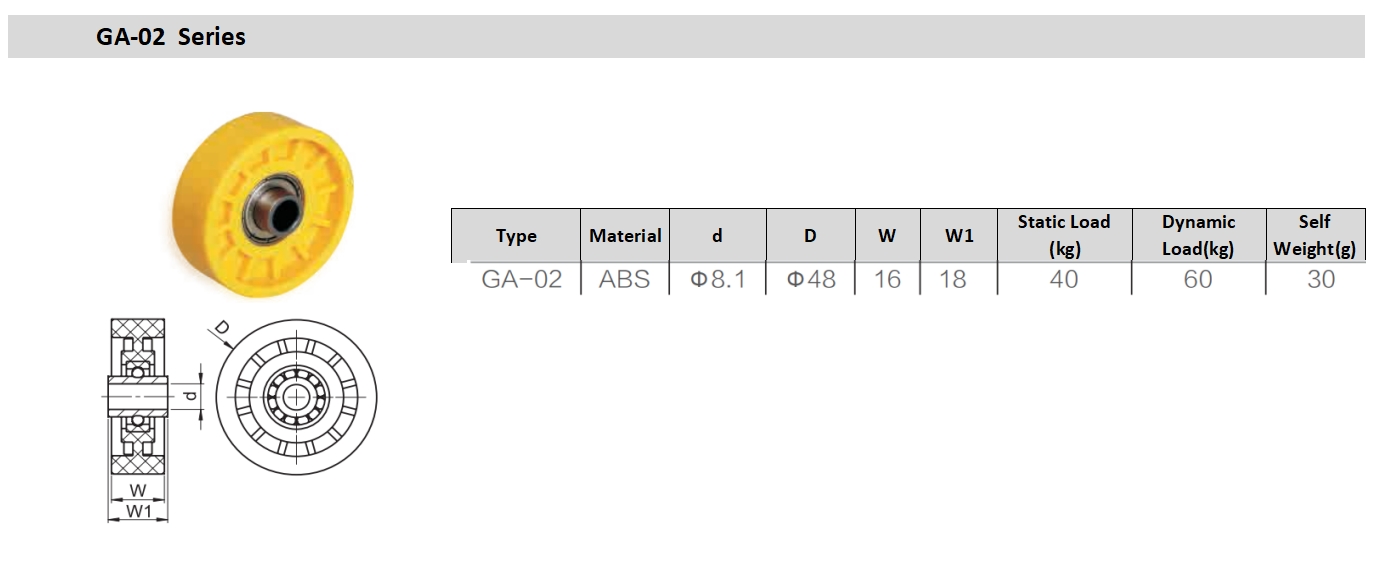
Task: Click the wheel cross-section side drawing
Action: pos(137,396)
